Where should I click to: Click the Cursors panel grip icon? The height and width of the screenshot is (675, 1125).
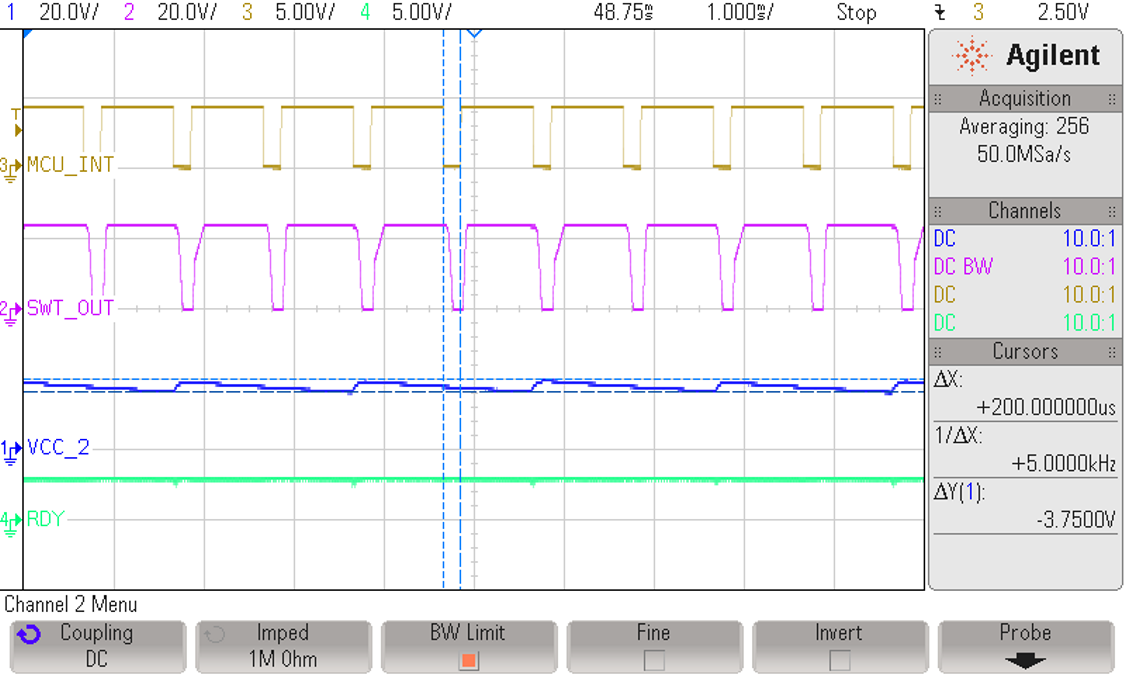pyautogui.click(x=938, y=351)
